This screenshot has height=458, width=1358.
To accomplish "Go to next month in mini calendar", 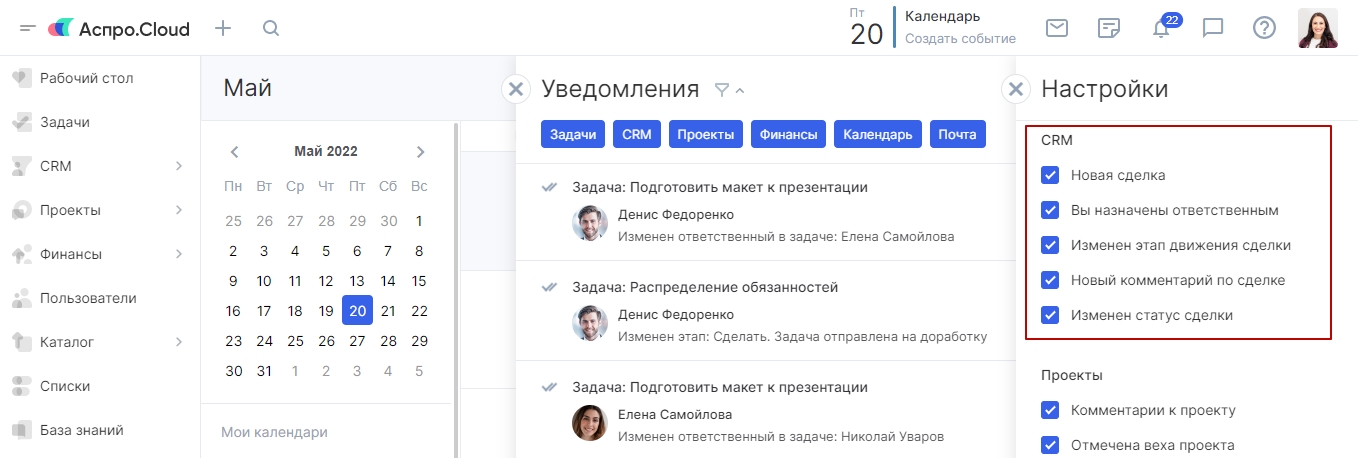I will point(420,152).
